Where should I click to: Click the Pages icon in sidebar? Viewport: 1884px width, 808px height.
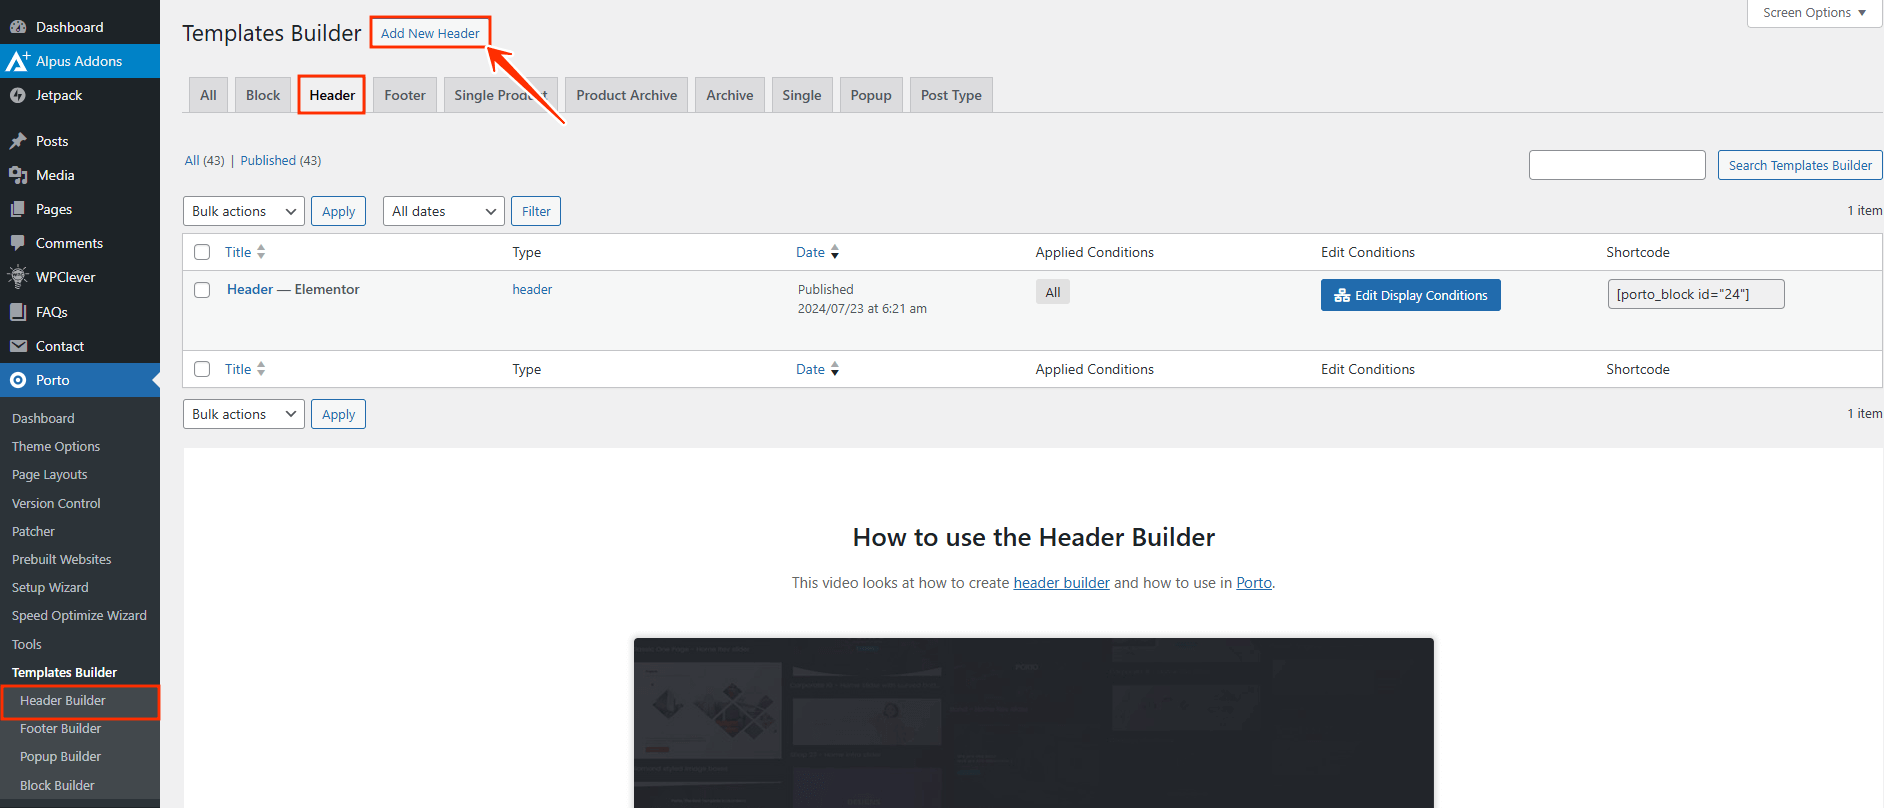coord(18,209)
